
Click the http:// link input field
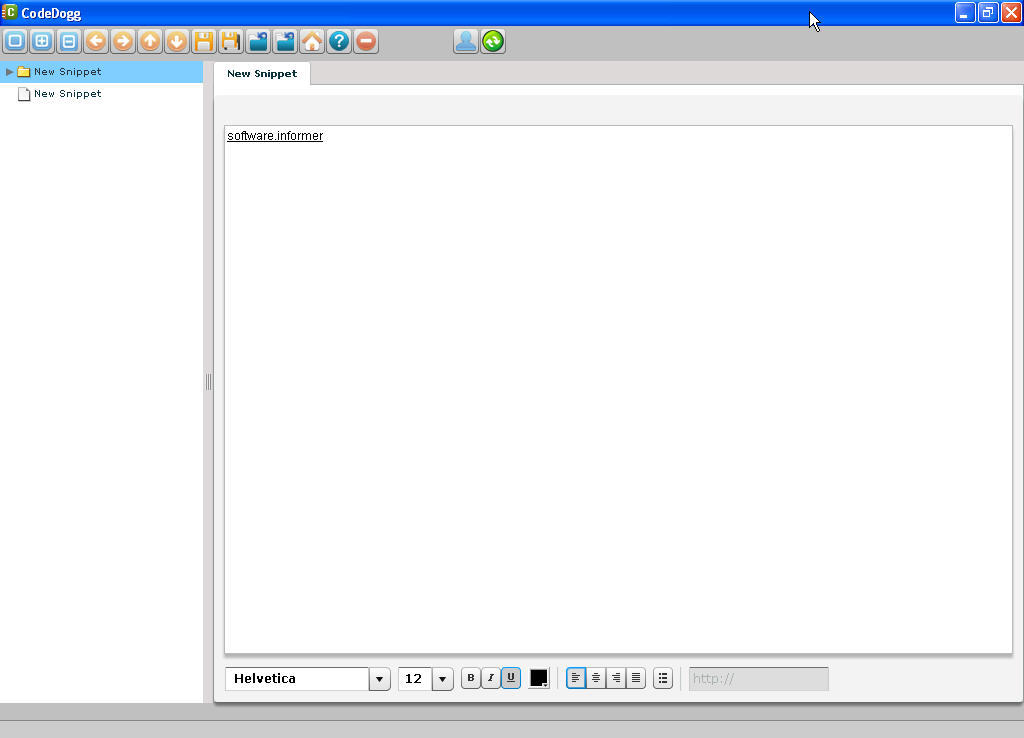point(759,679)
